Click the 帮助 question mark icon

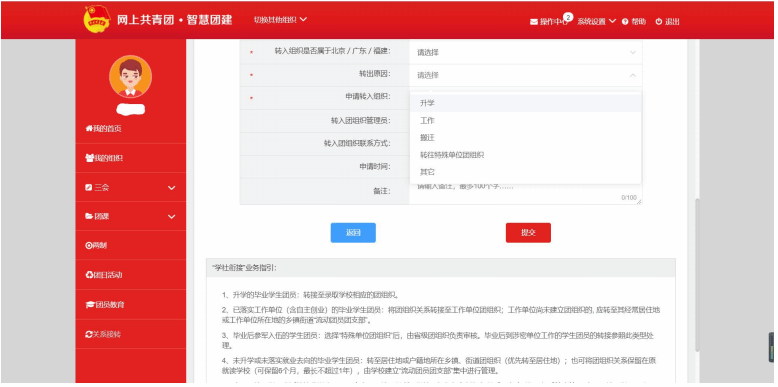click(625, 22)
